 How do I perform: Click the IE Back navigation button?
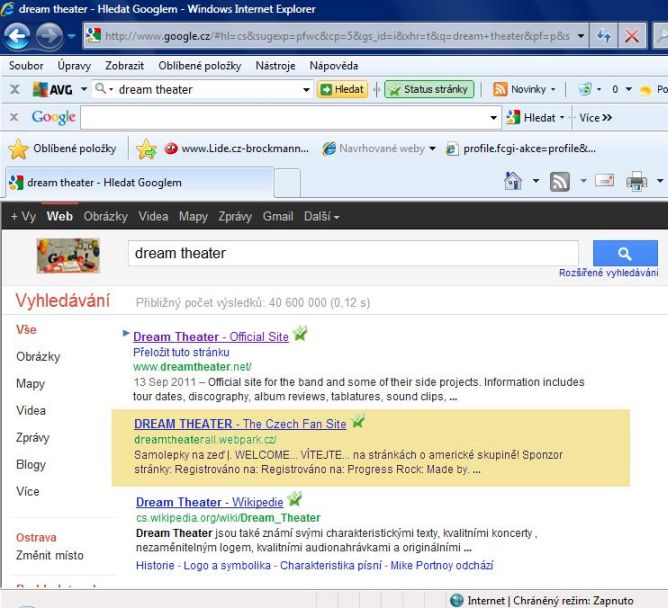coord(17,37)
